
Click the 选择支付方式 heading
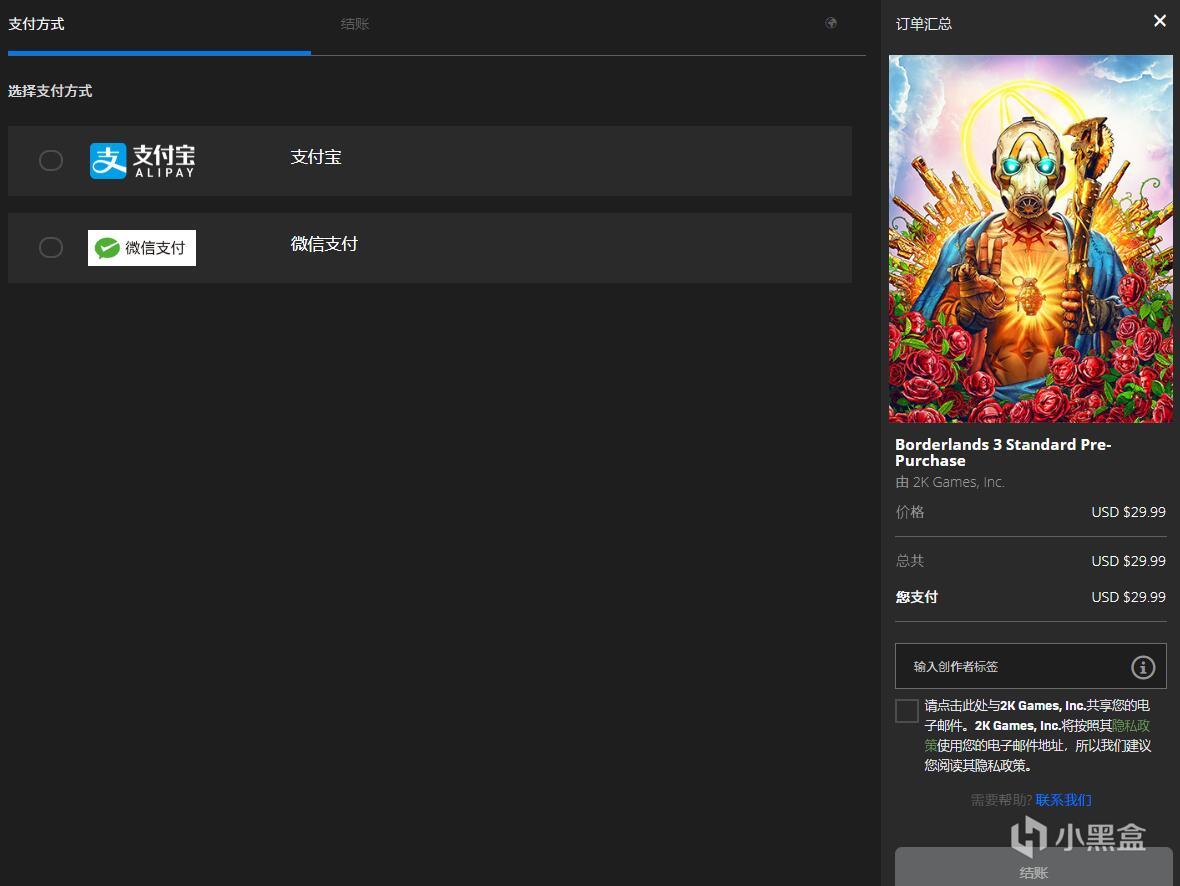point(50,91)
